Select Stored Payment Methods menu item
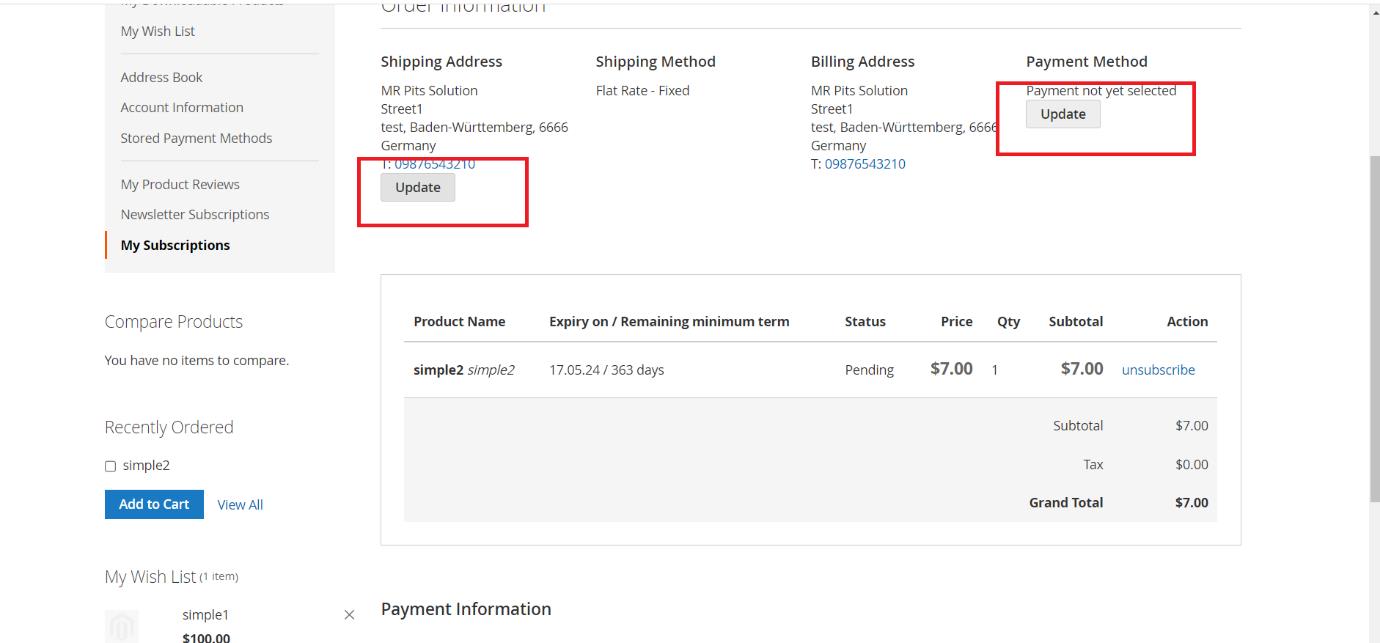This screenshot has width=1380, height=643. (x=196, y=138)
